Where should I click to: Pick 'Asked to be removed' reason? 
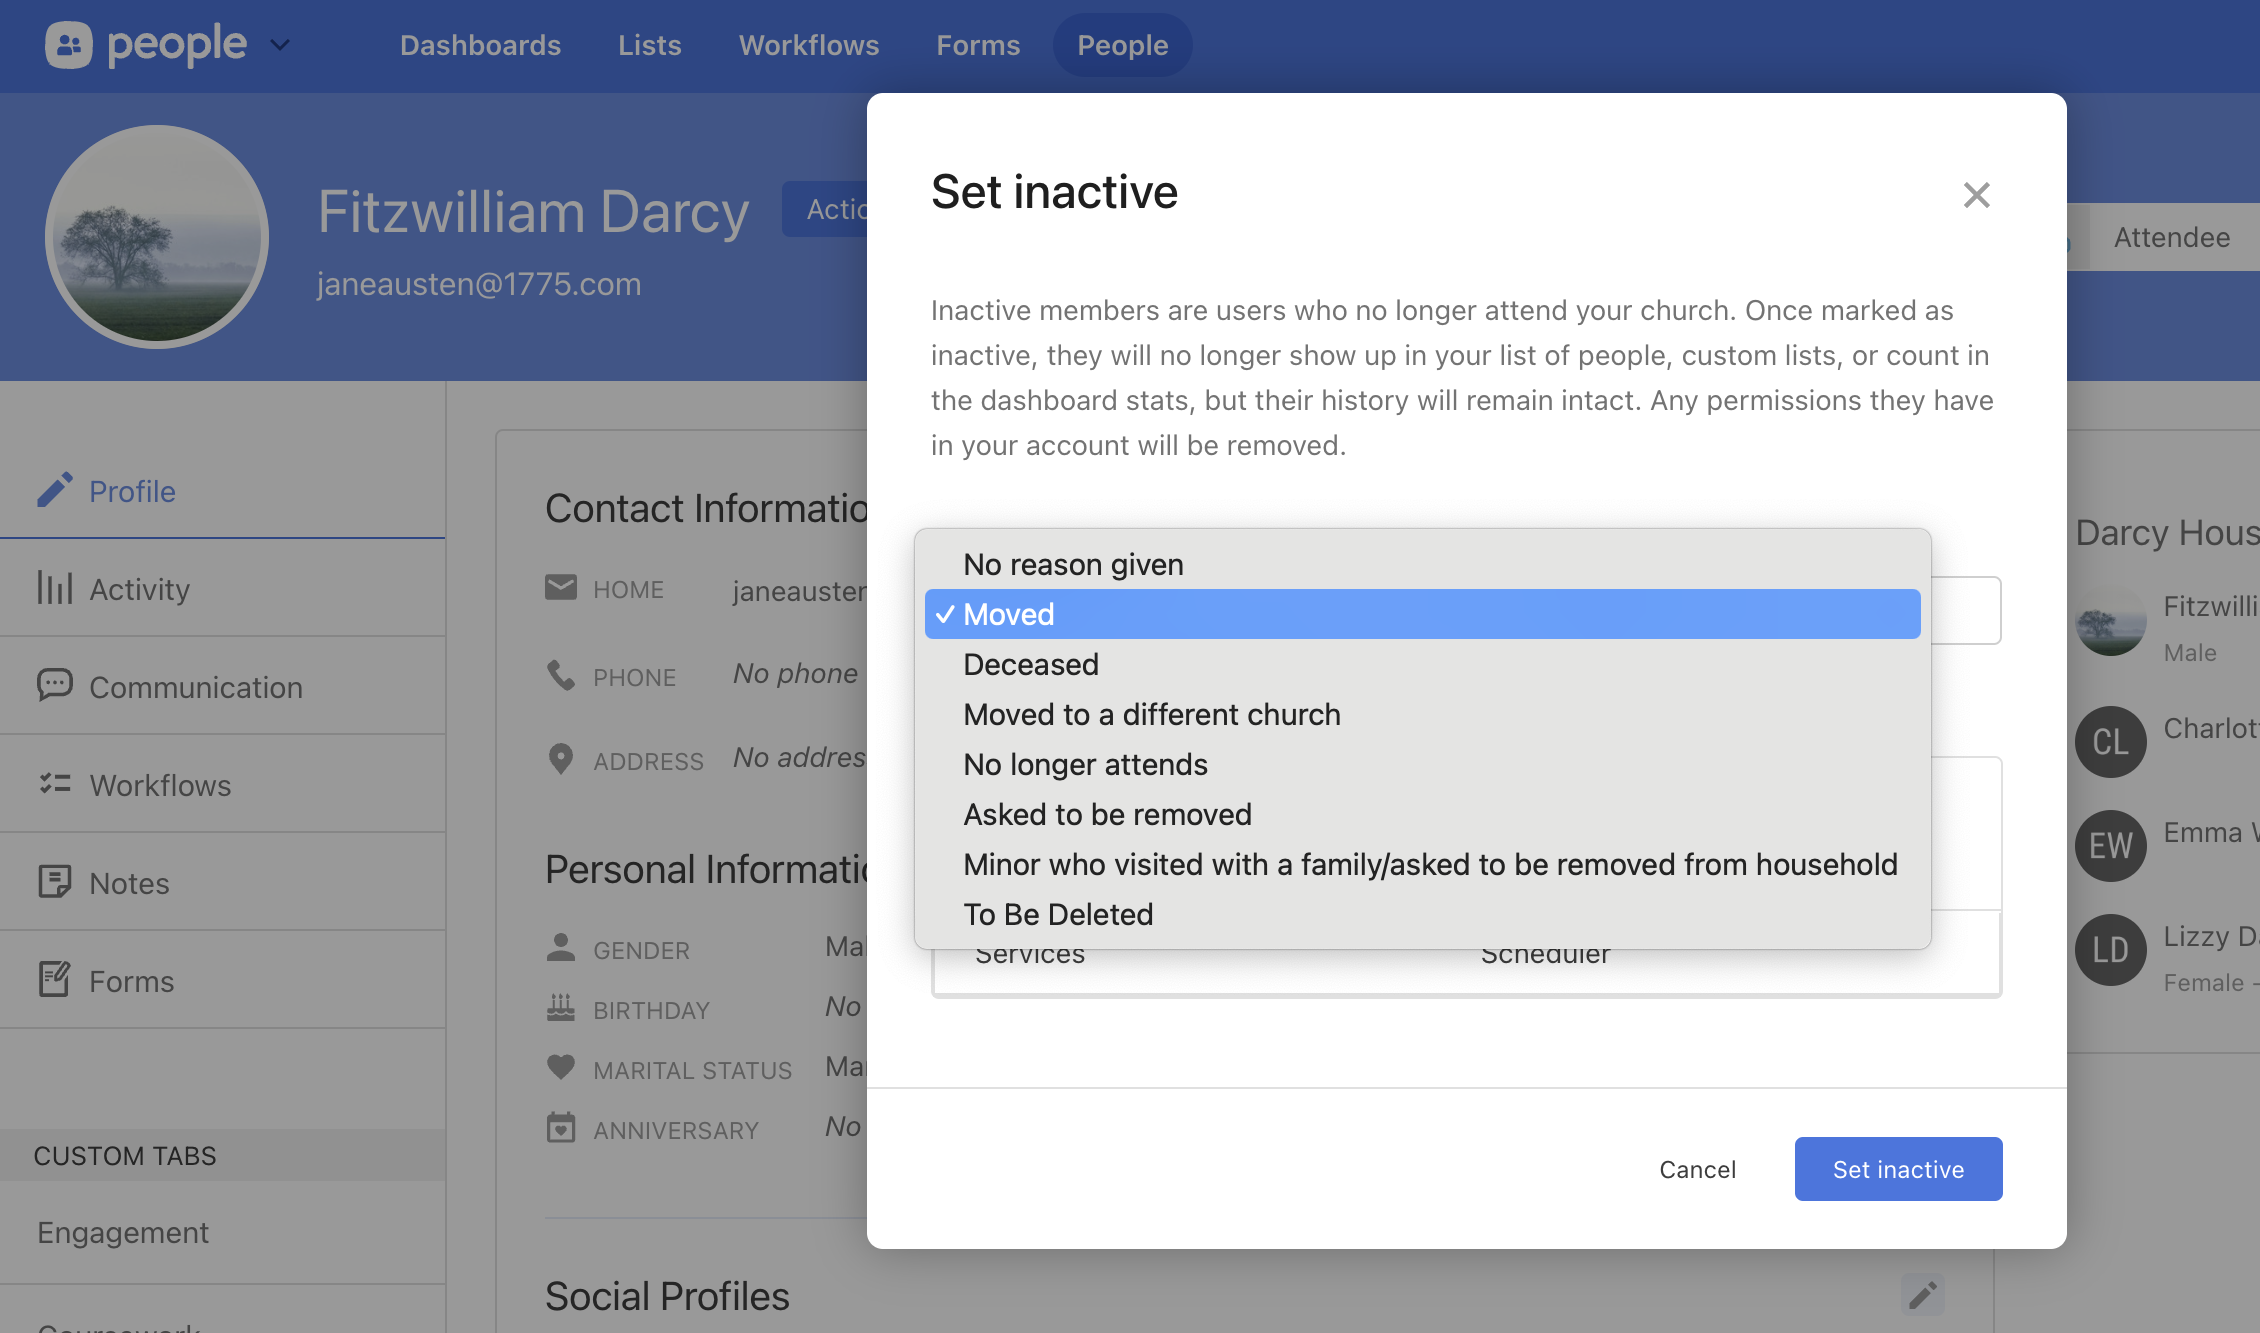pos(1107,814)
